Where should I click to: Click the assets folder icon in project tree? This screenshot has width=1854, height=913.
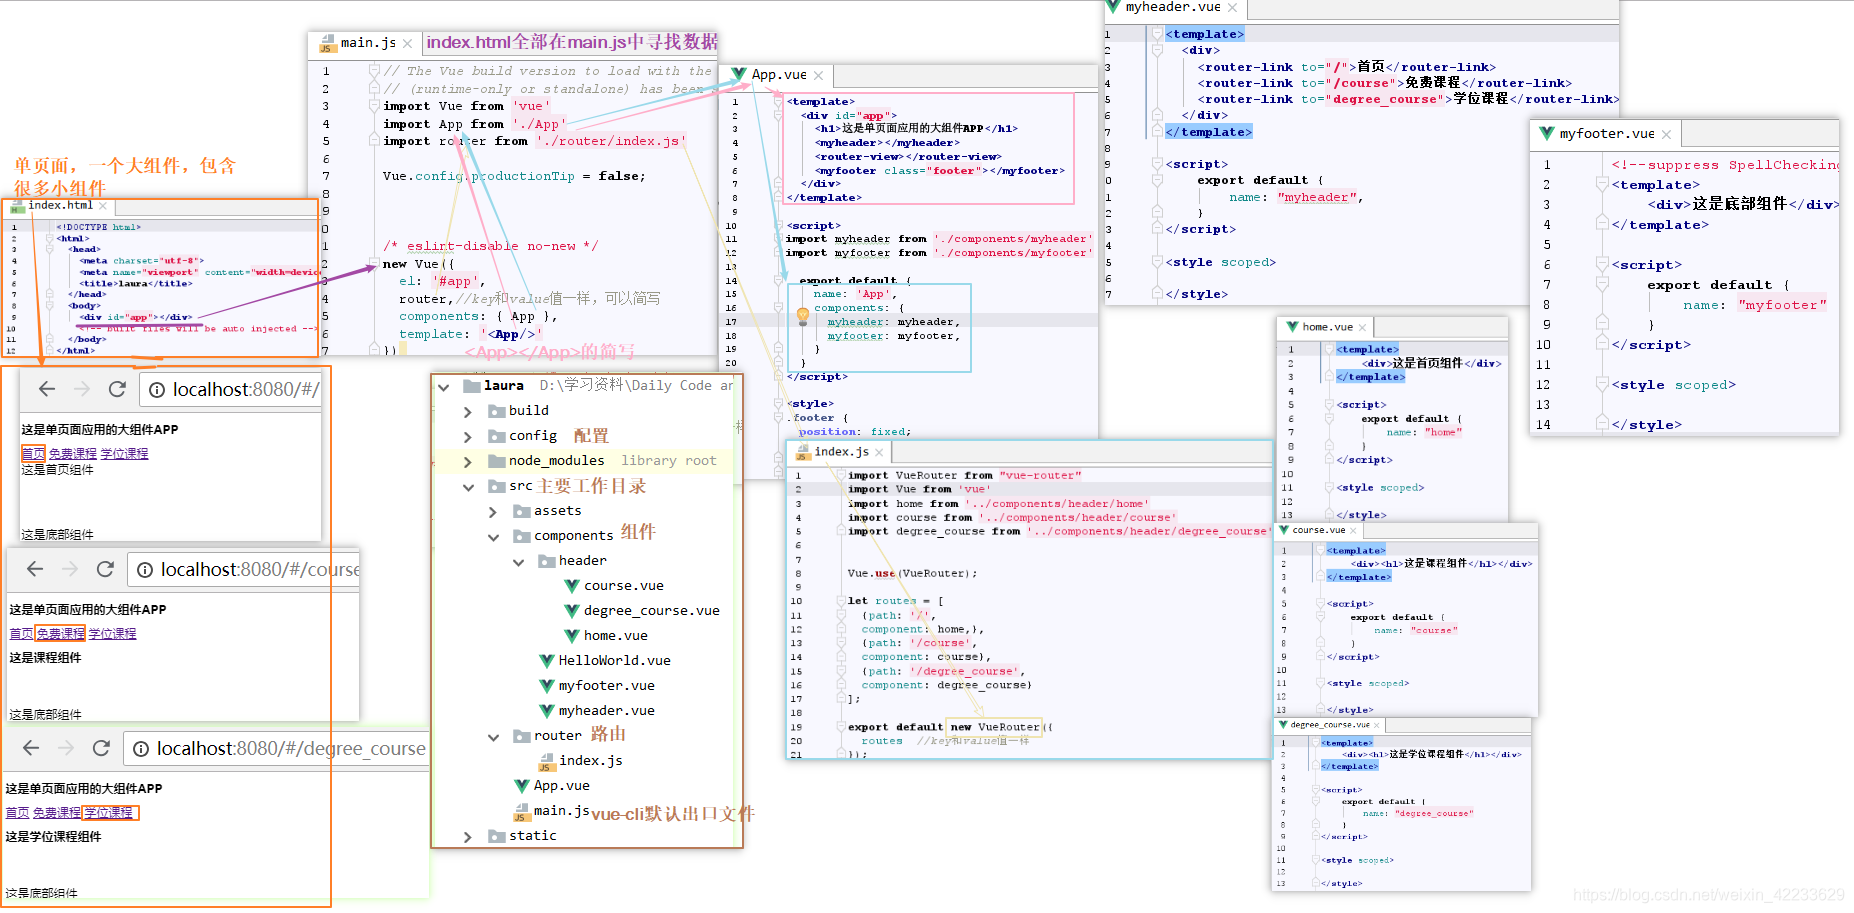pyautogui.click(x=521, y=511)
